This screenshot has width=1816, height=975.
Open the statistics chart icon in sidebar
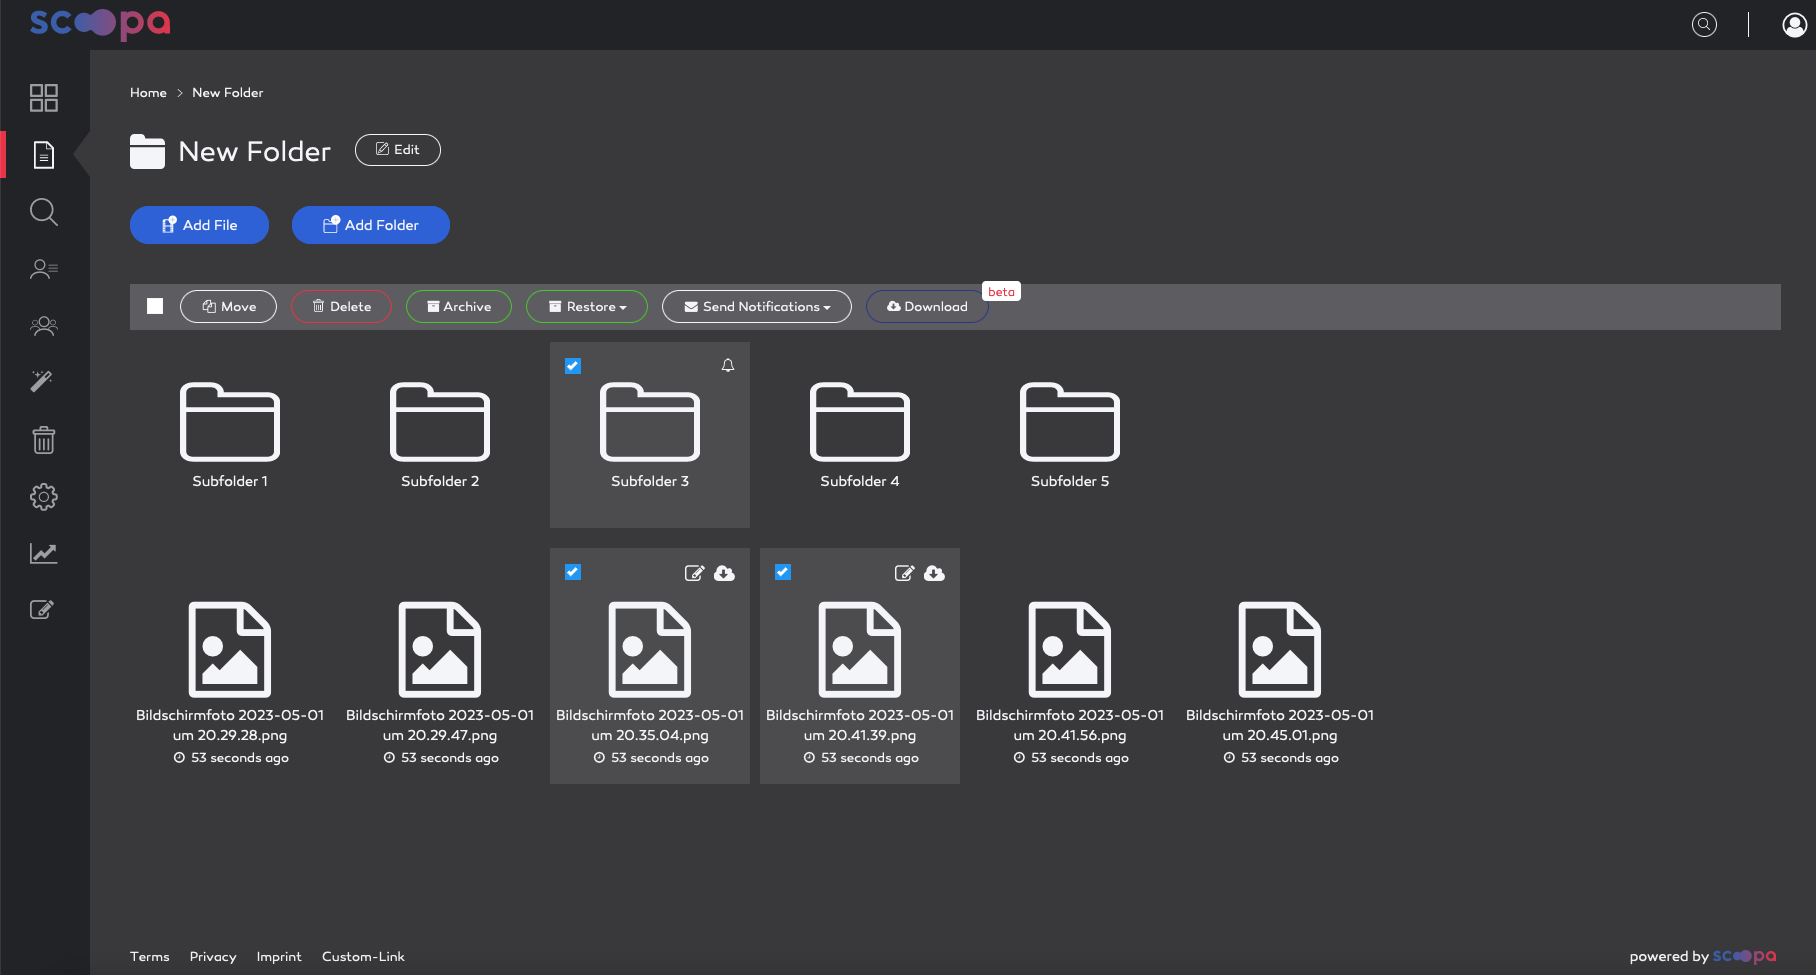44,553
